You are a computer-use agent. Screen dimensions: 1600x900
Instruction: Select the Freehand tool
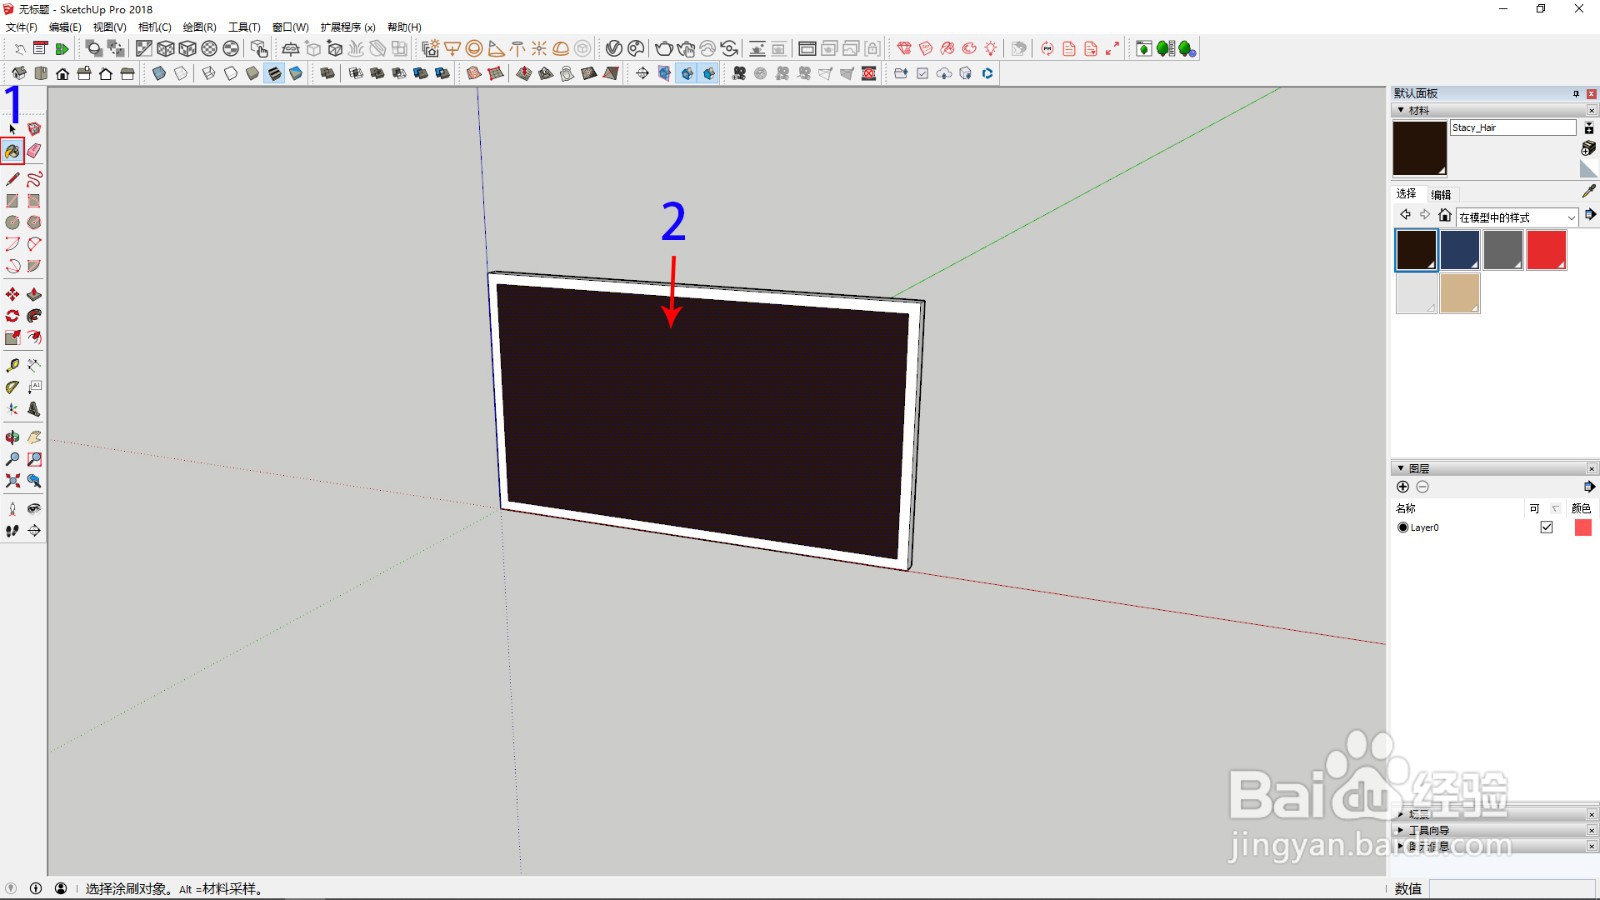[x=34, y=179]
